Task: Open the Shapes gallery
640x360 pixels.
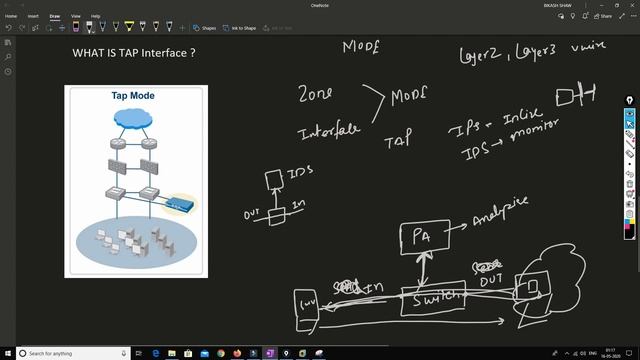Action: pyautogui.click(x=204, y=28)
